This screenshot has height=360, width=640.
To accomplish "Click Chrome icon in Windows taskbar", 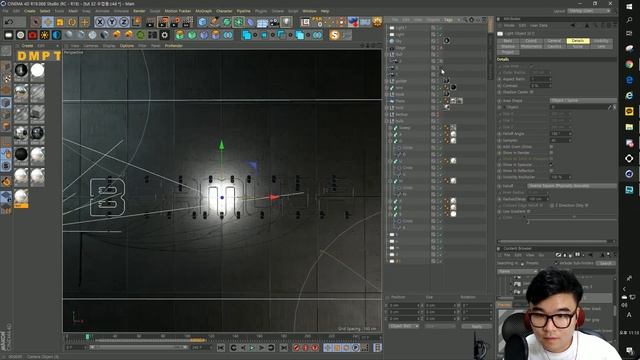I will click(x=629, y=64).
